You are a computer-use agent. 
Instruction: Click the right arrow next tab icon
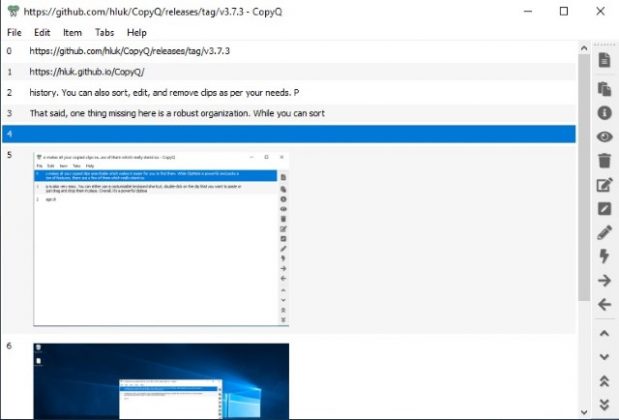tap(604, 281)
